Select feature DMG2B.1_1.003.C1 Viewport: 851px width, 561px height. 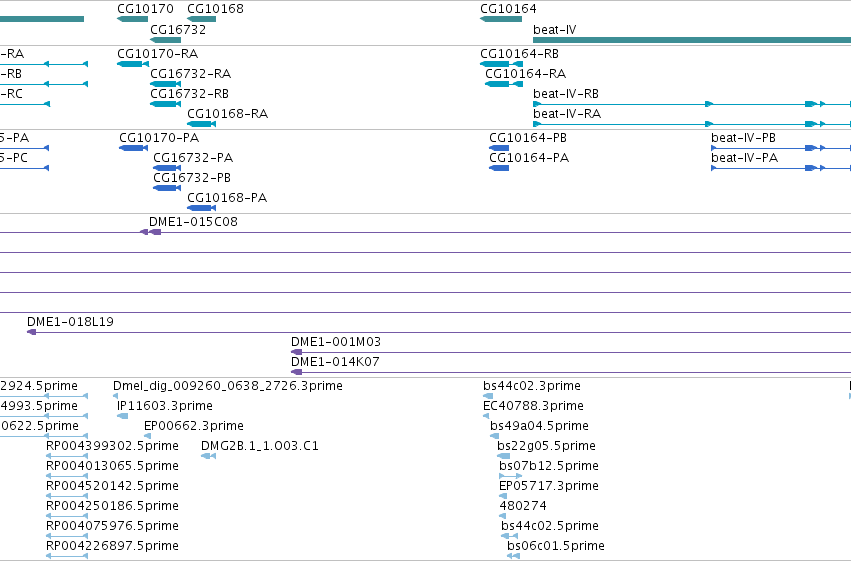click(x=208, y=456)
